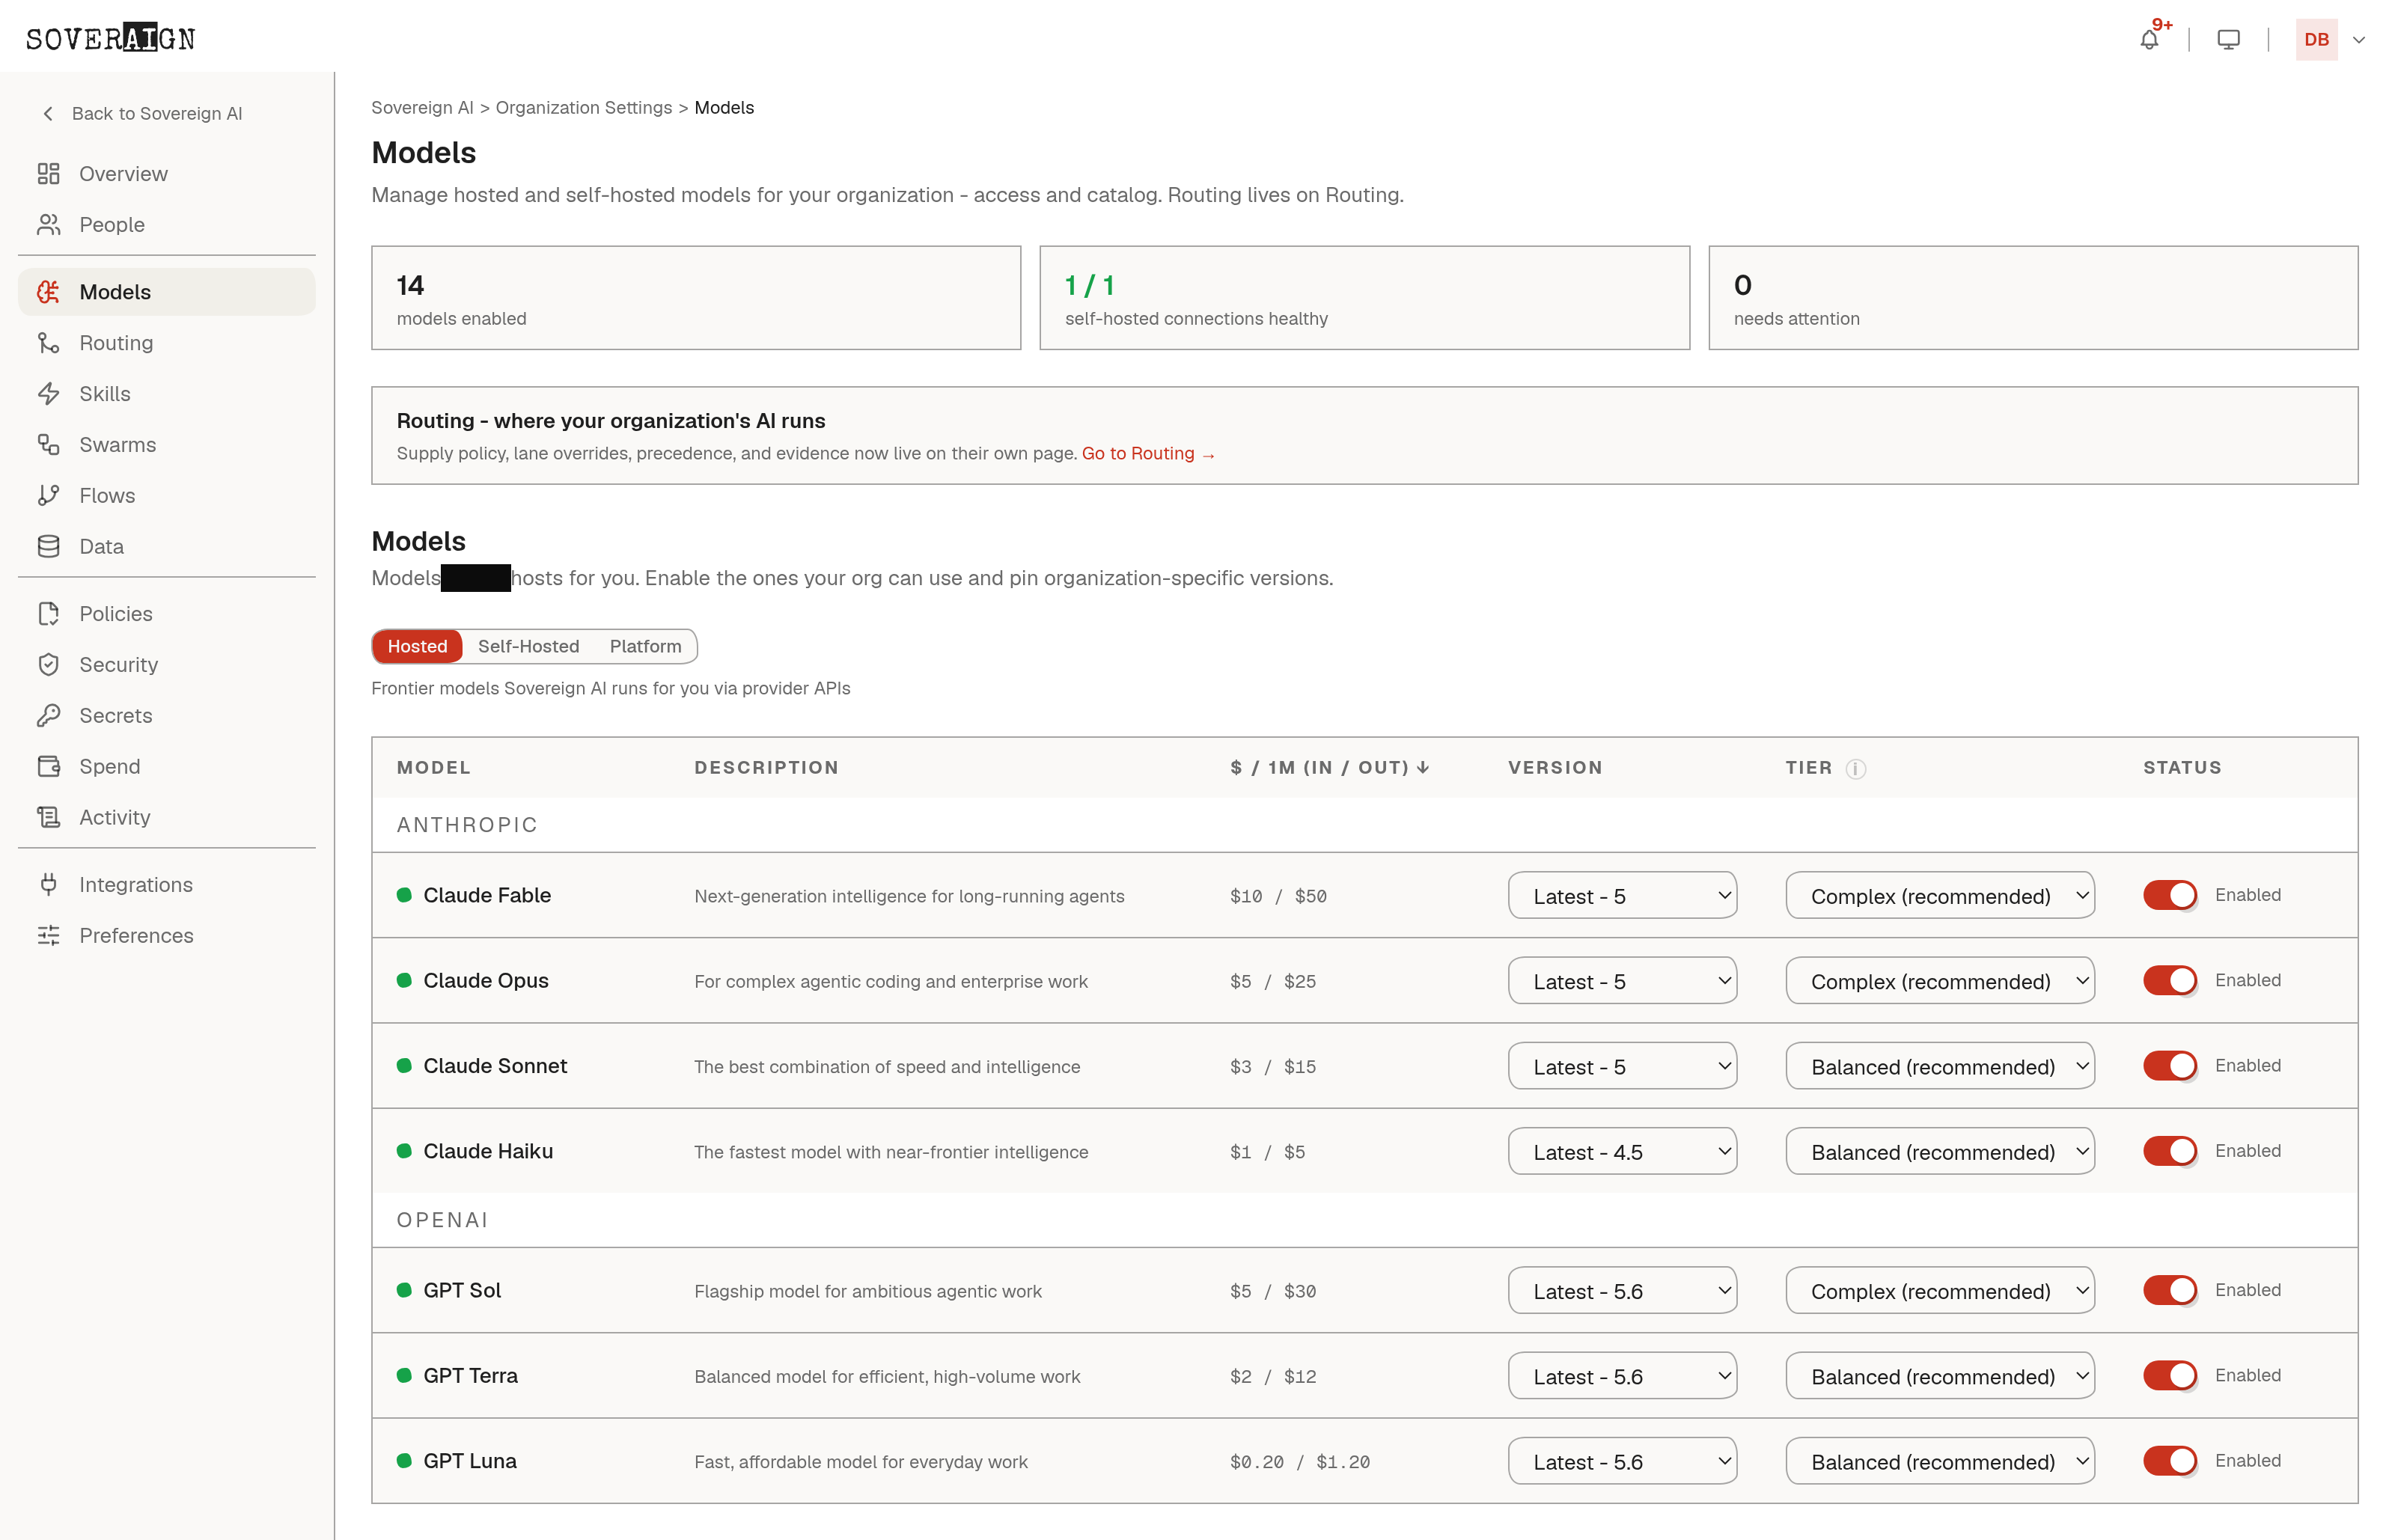Switch to the Platform tab

pyautogui.click(x=645, y=646)
